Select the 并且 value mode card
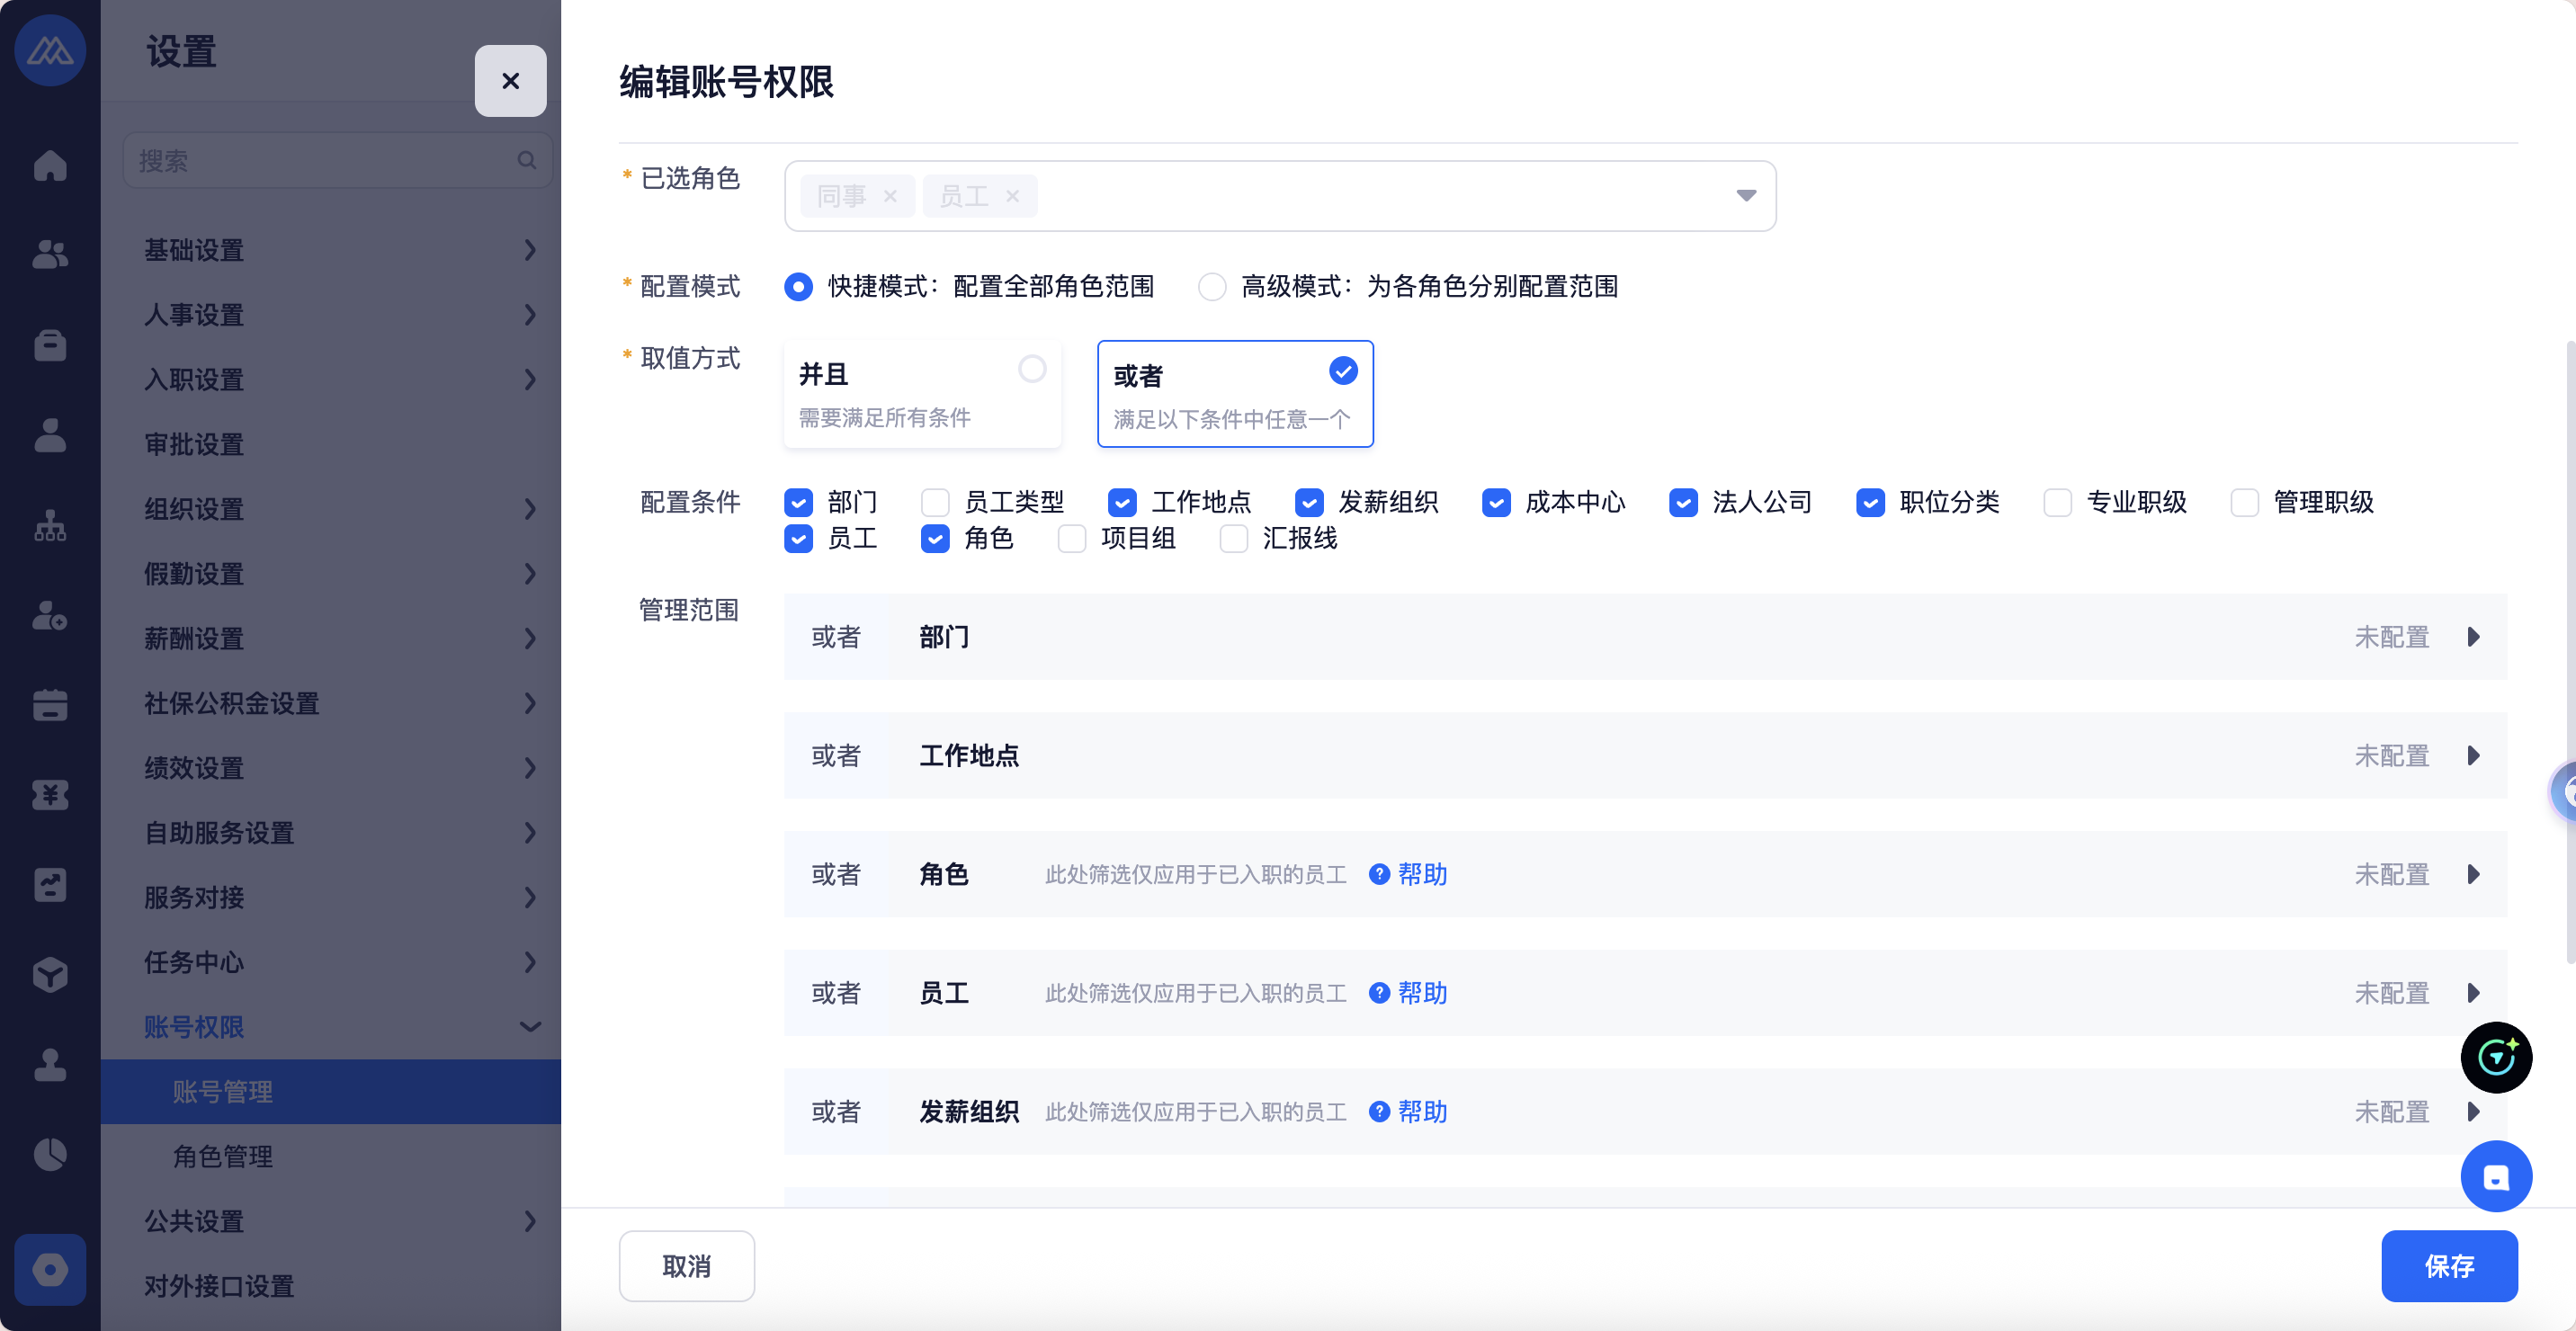 tap(922, 393)
